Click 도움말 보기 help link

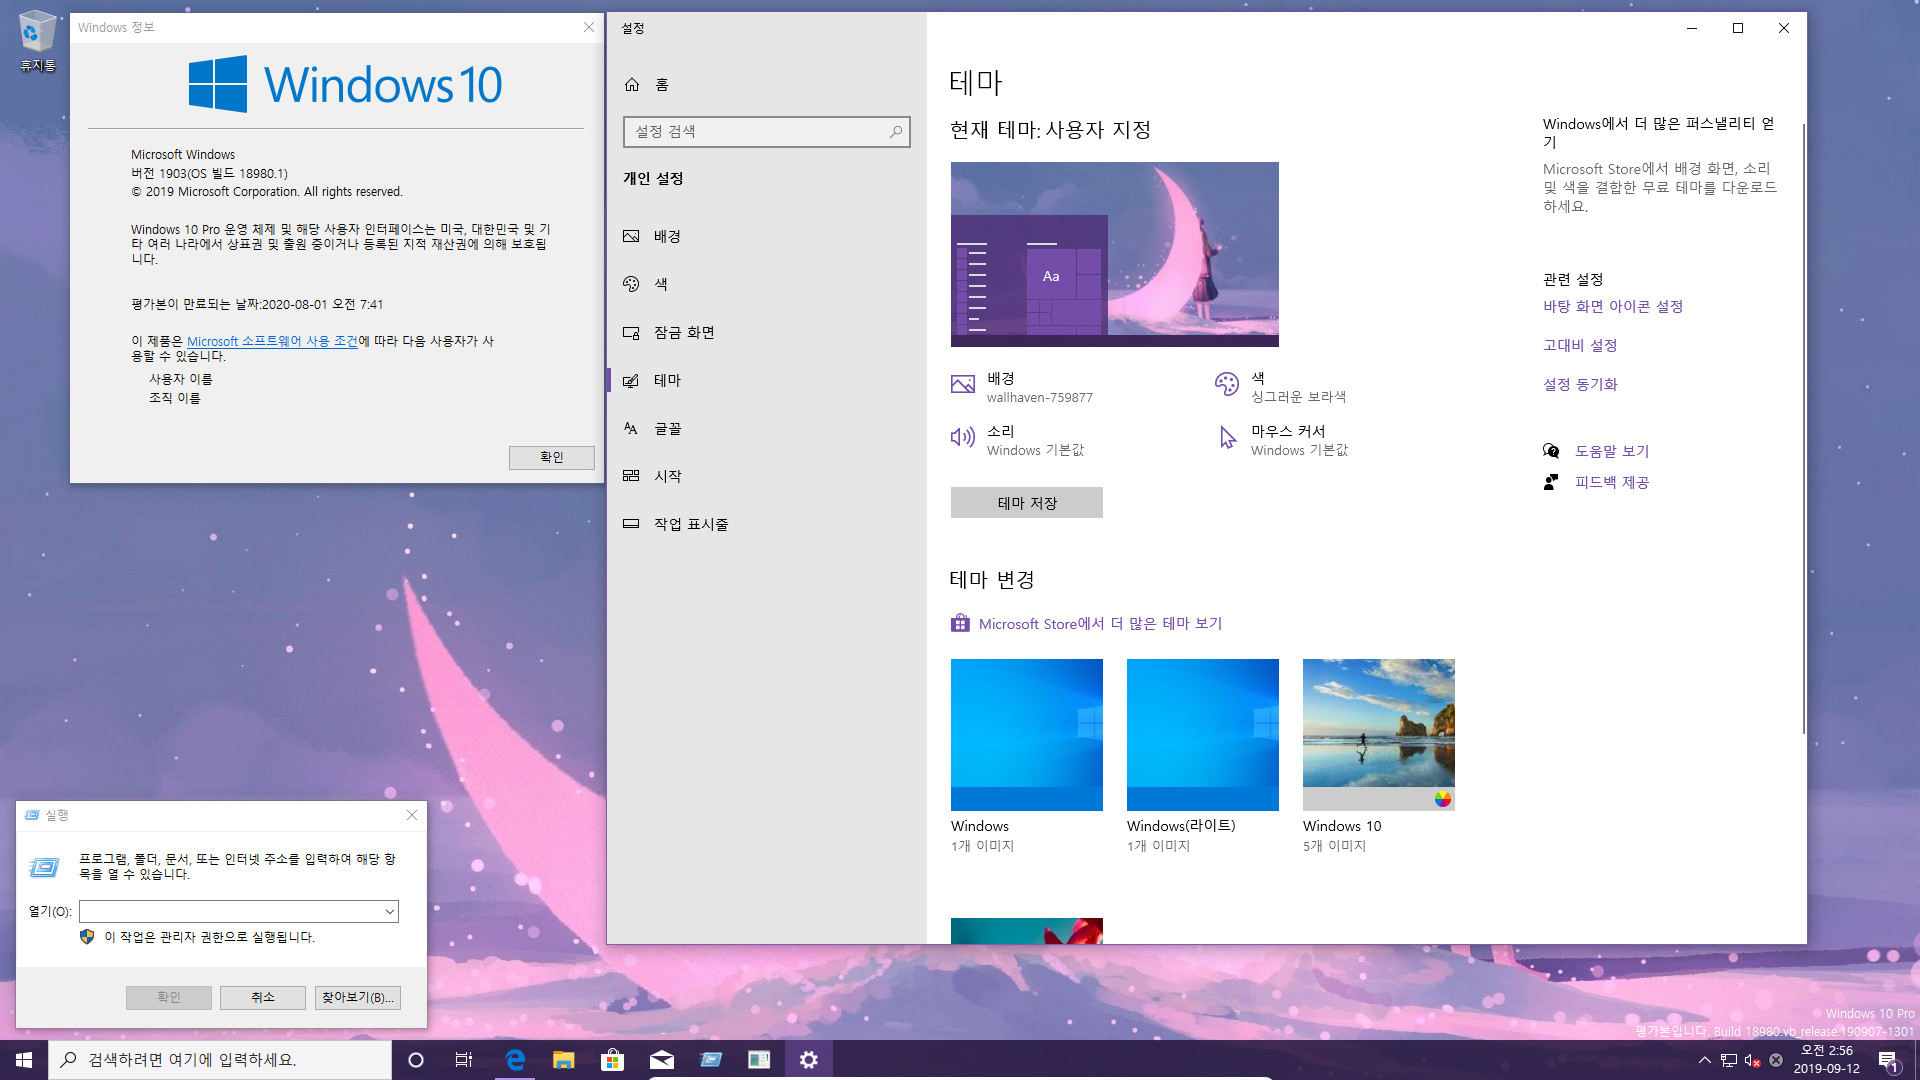(1611, 452)
